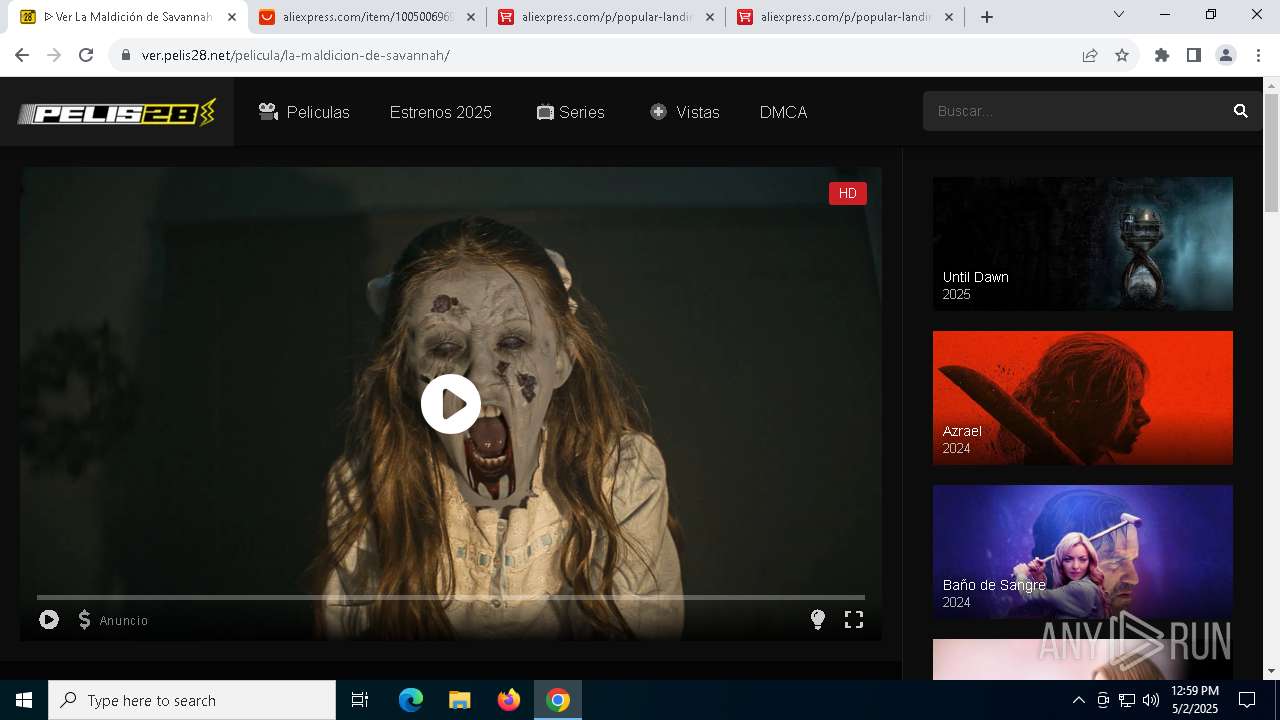This screenshot has height=720, width=1280.
Task: Click the address bar URL
Action: tap(295, 55)
